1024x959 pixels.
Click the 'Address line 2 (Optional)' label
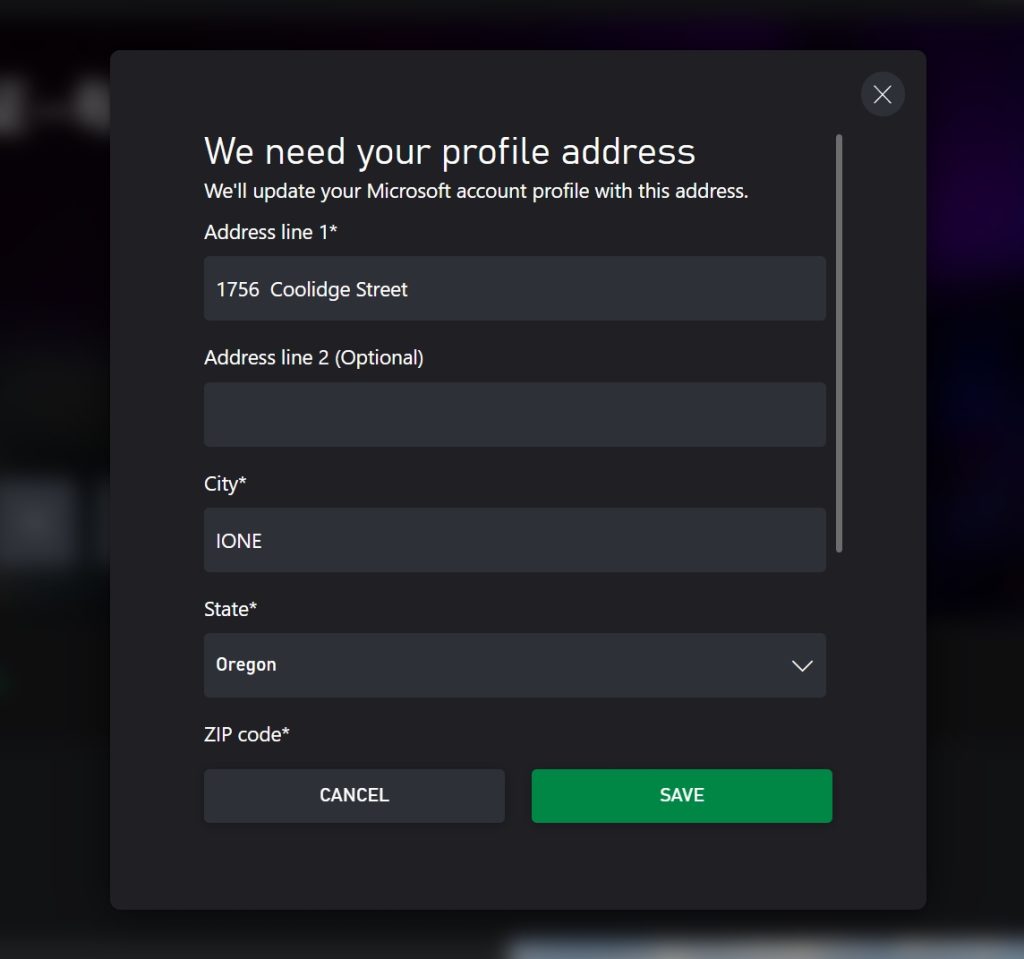click(x=313, y=358)
